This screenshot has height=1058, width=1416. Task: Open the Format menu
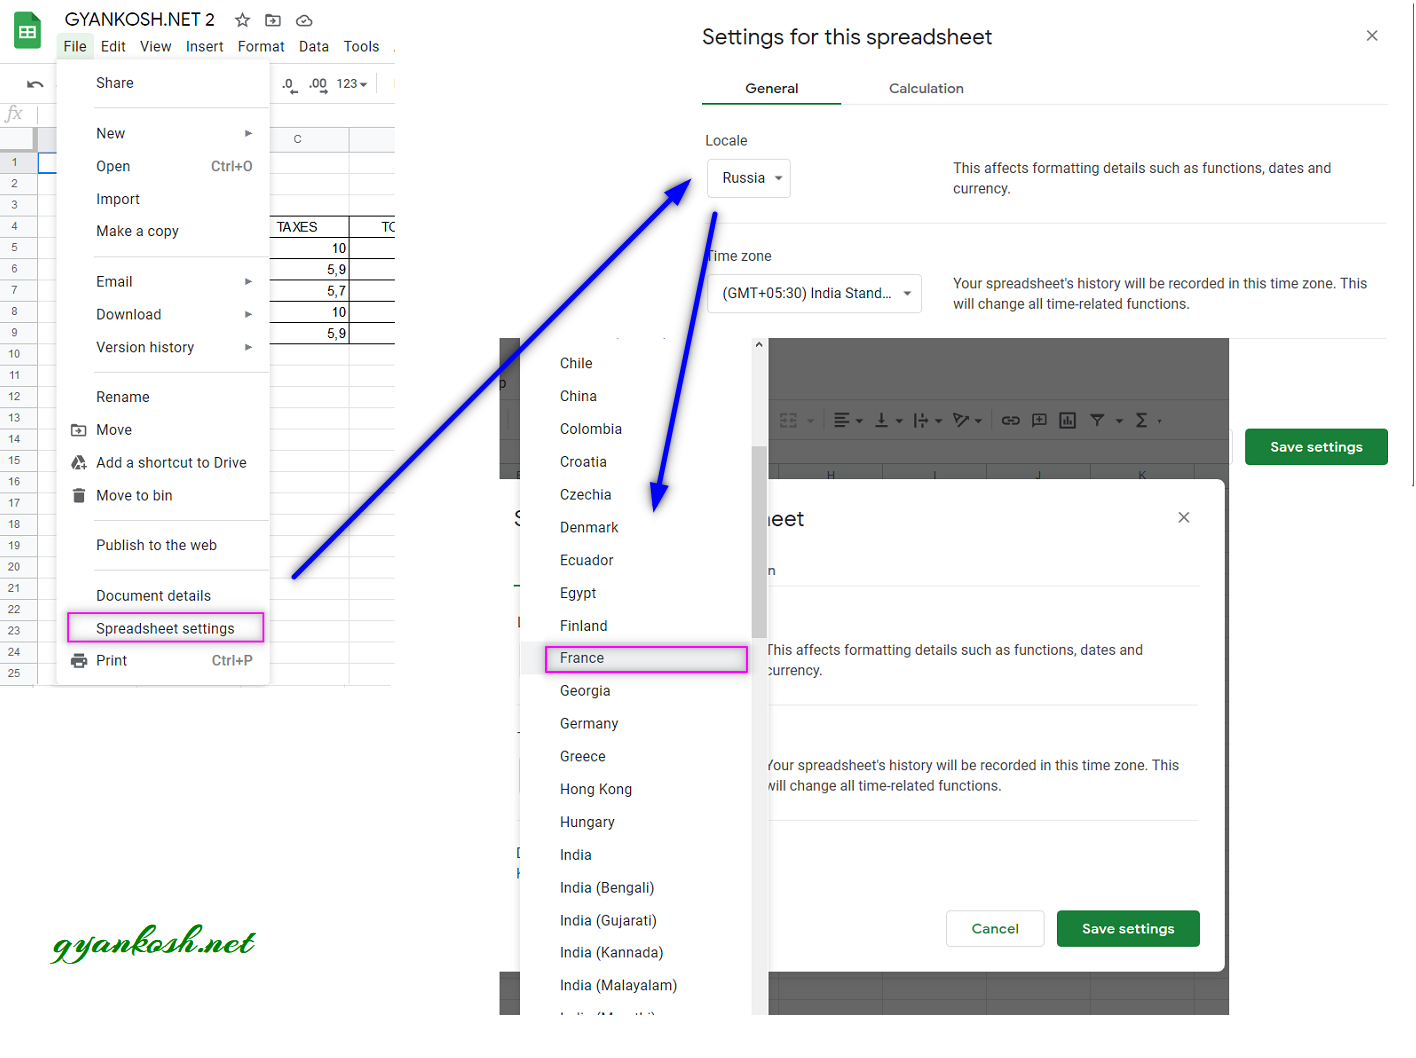pos(261,46)
